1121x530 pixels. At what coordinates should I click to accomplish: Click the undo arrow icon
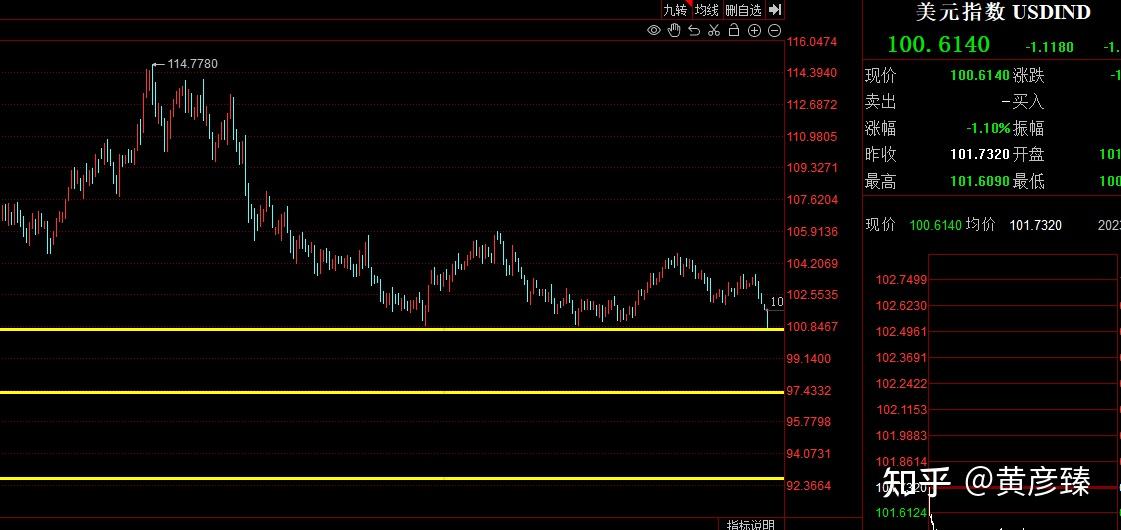click(x=693, y=30)
